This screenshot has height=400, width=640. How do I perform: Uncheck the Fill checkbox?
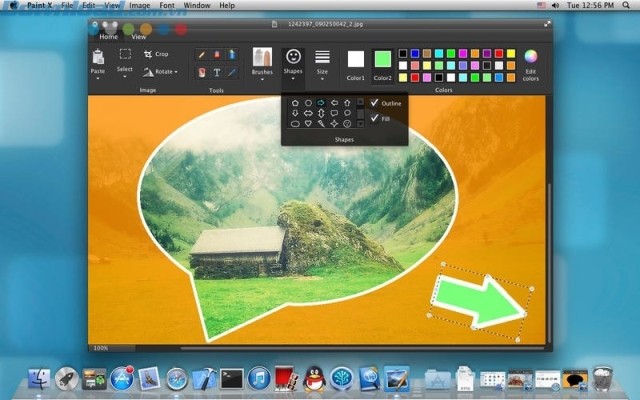click(x=374, y=119)
